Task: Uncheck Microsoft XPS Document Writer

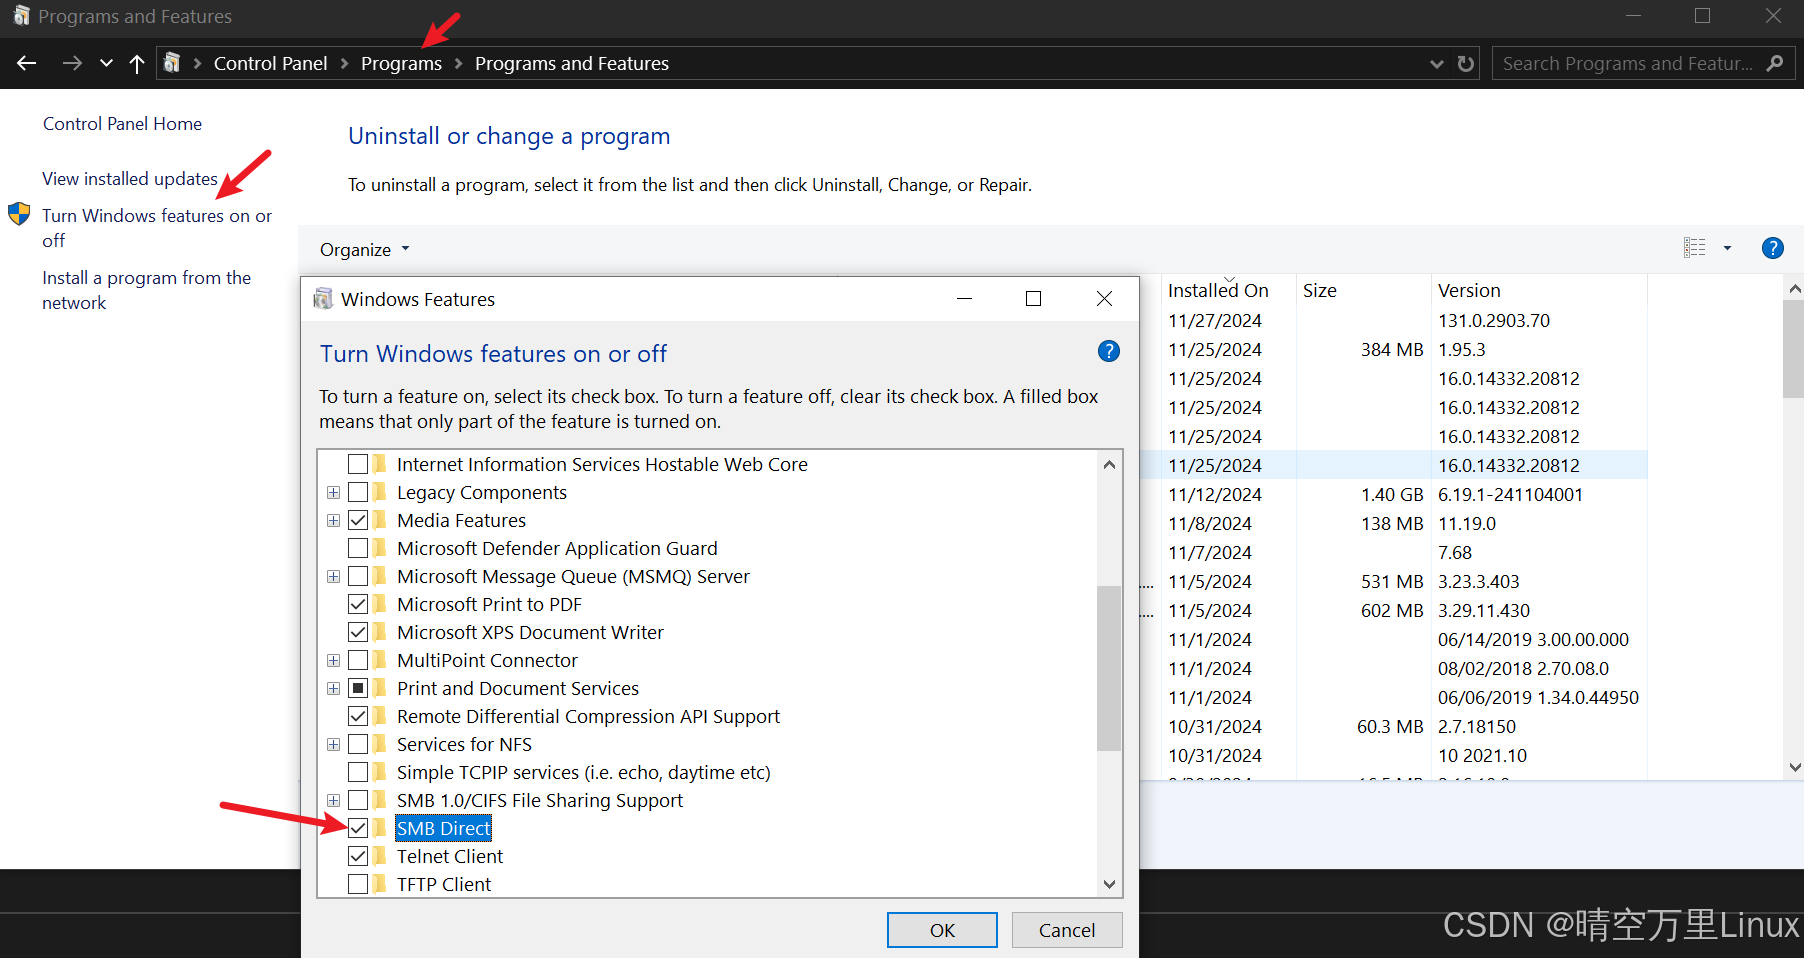Action: [358, 632]
